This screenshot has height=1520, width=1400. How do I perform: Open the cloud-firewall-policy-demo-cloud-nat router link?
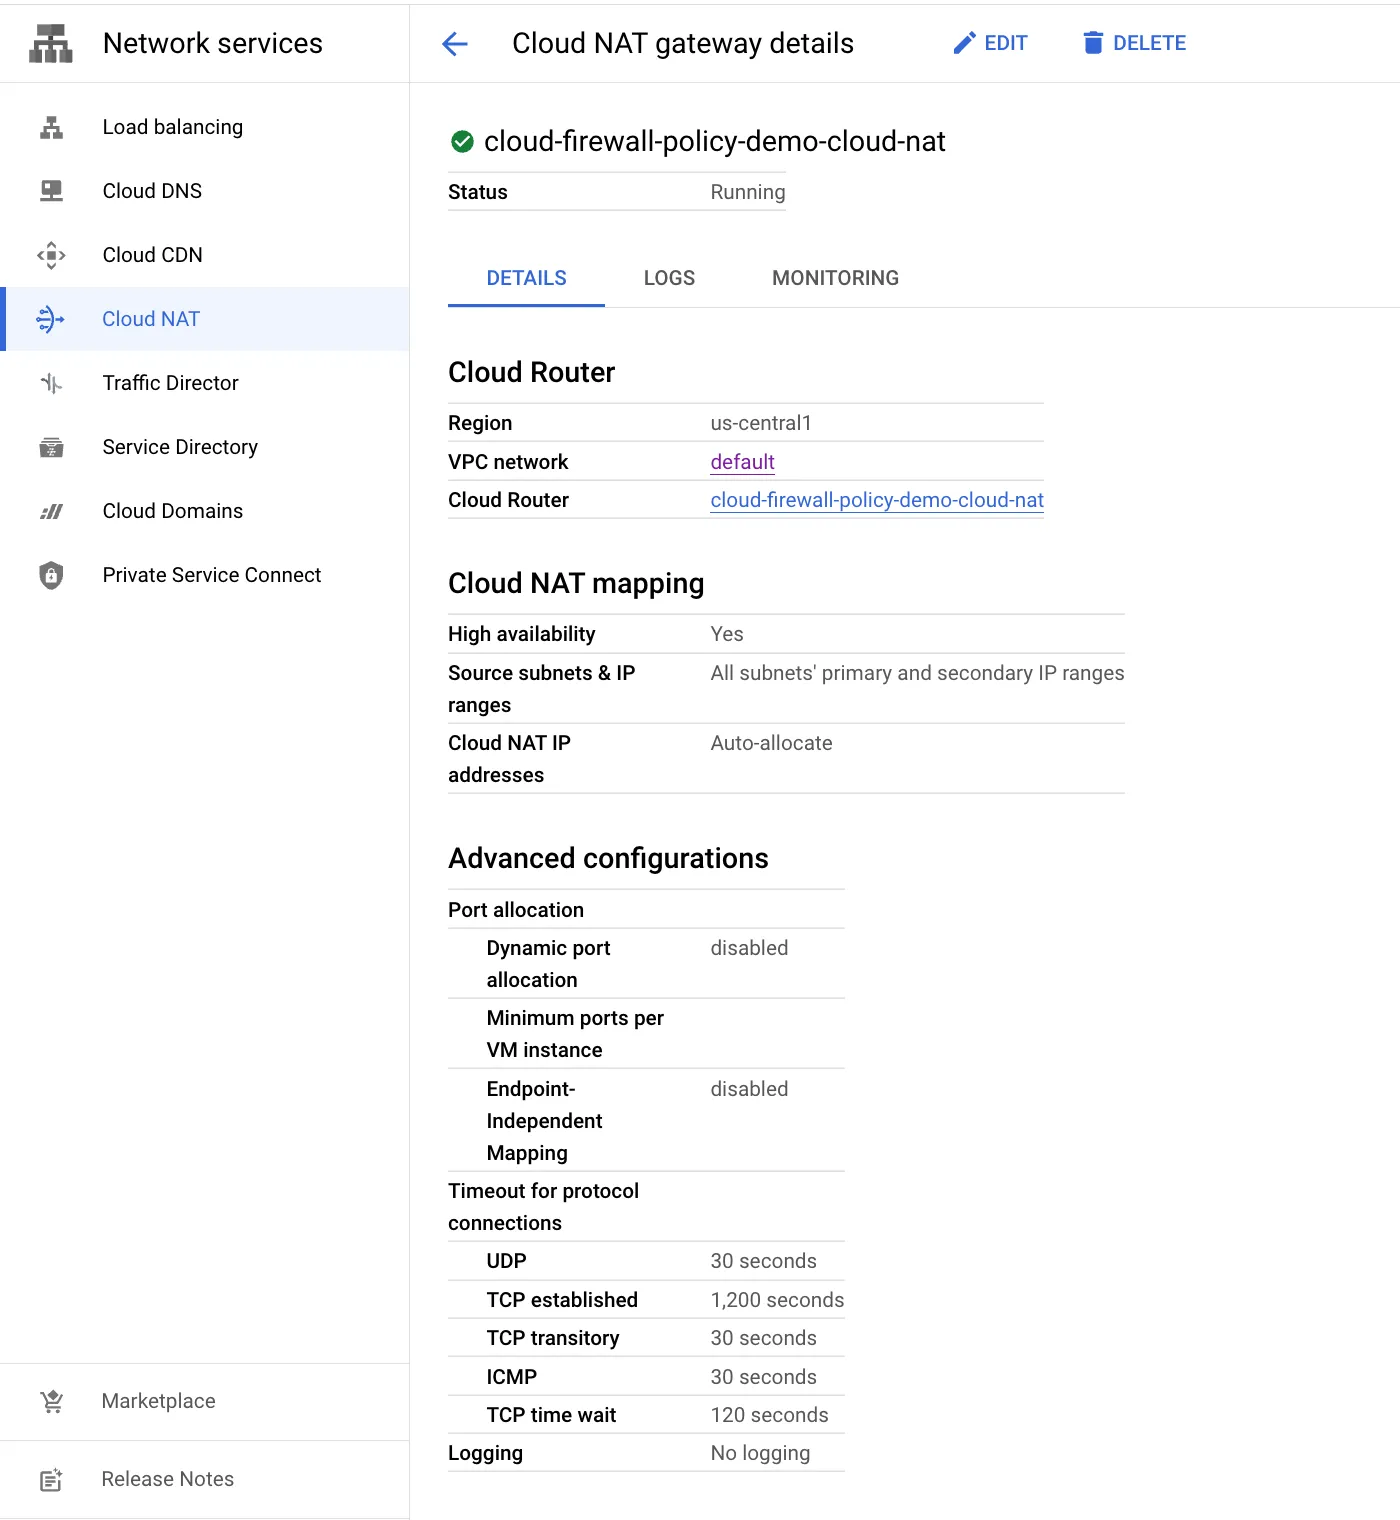[877, 500]
